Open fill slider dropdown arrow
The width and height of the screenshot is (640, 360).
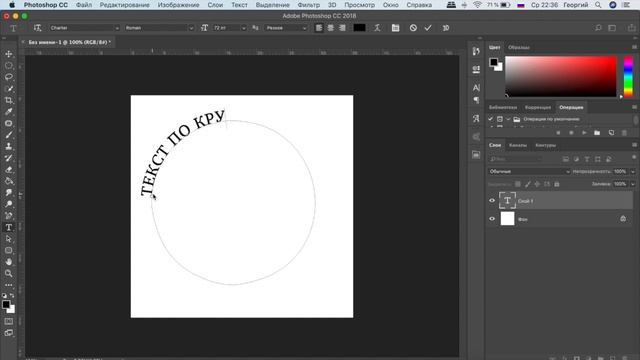pyautogui.click(x=633, y=184)
